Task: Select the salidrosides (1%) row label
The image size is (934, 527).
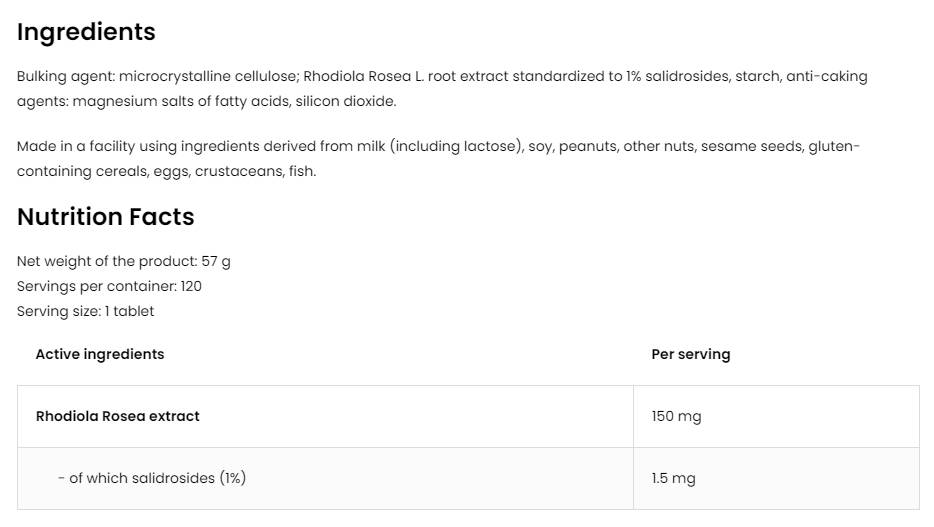Action: pos(151,478)
